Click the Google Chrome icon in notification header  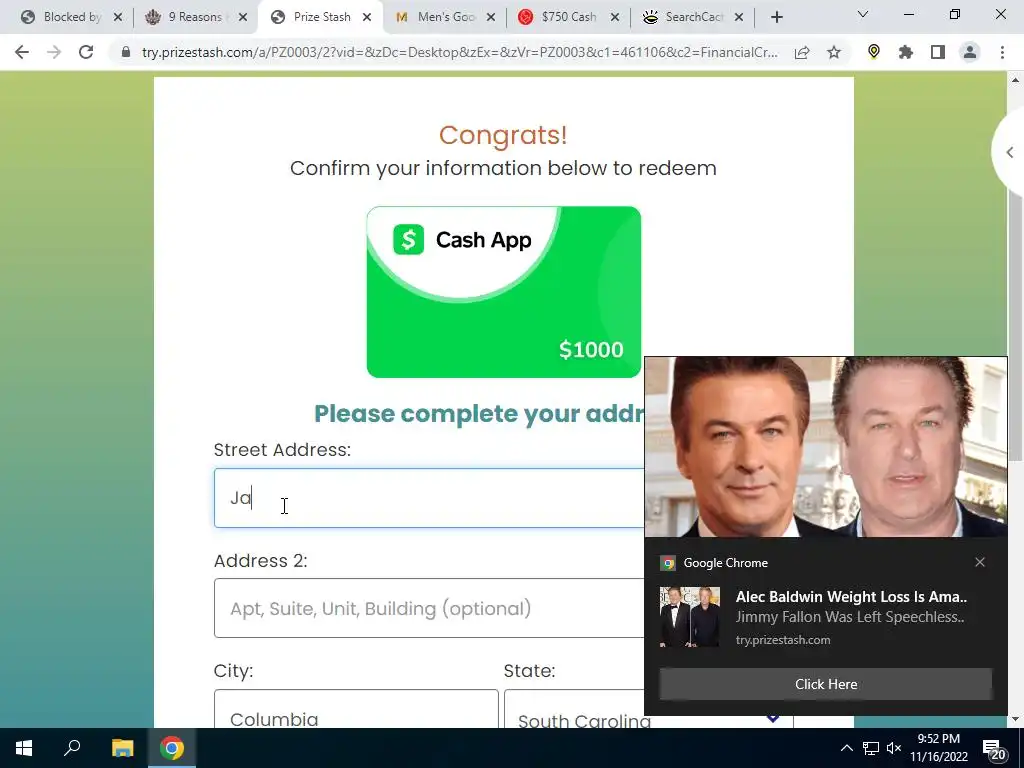[667, 563]
